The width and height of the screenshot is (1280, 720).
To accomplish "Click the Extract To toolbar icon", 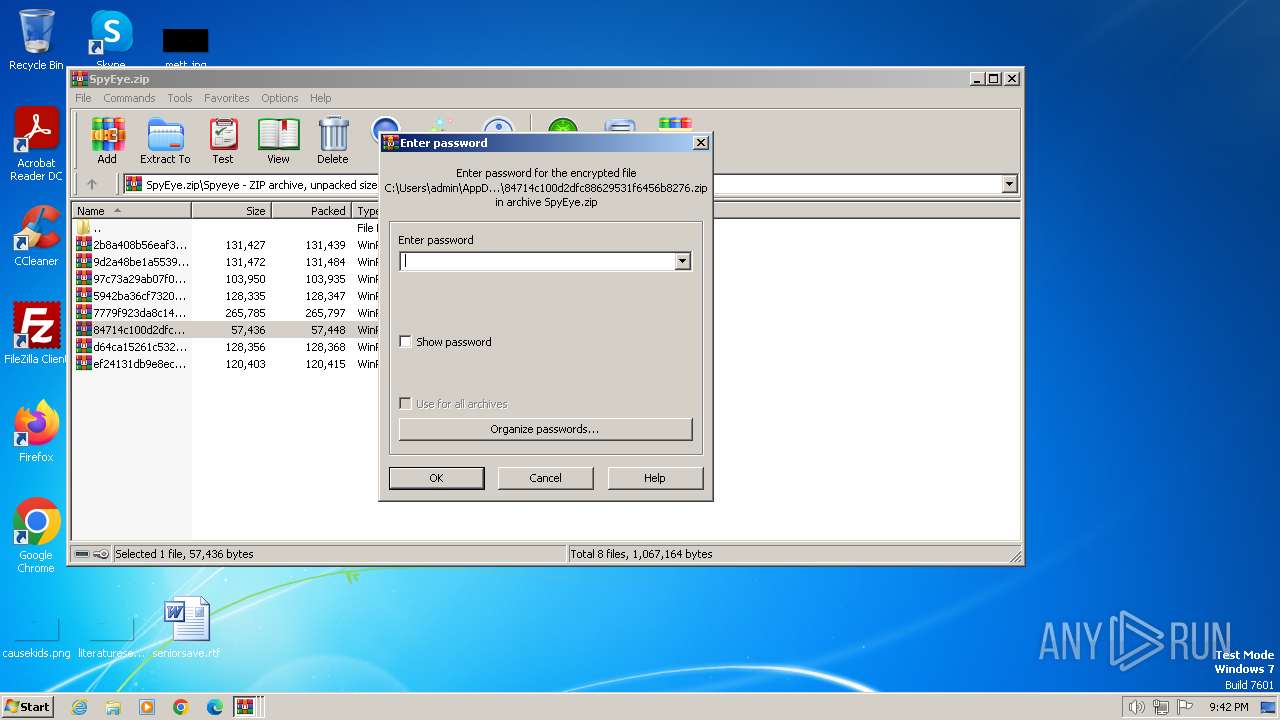I will (x=165, y=140).
